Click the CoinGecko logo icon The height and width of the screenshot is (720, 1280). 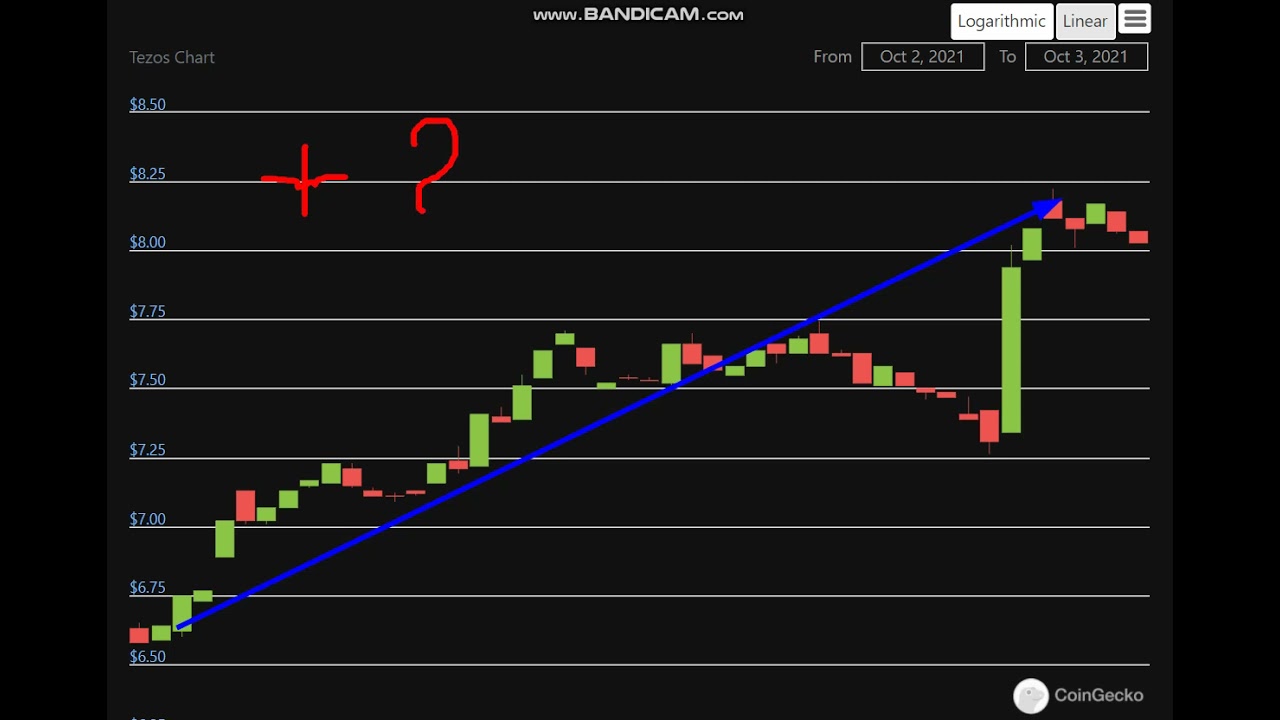click(1031, 696)
